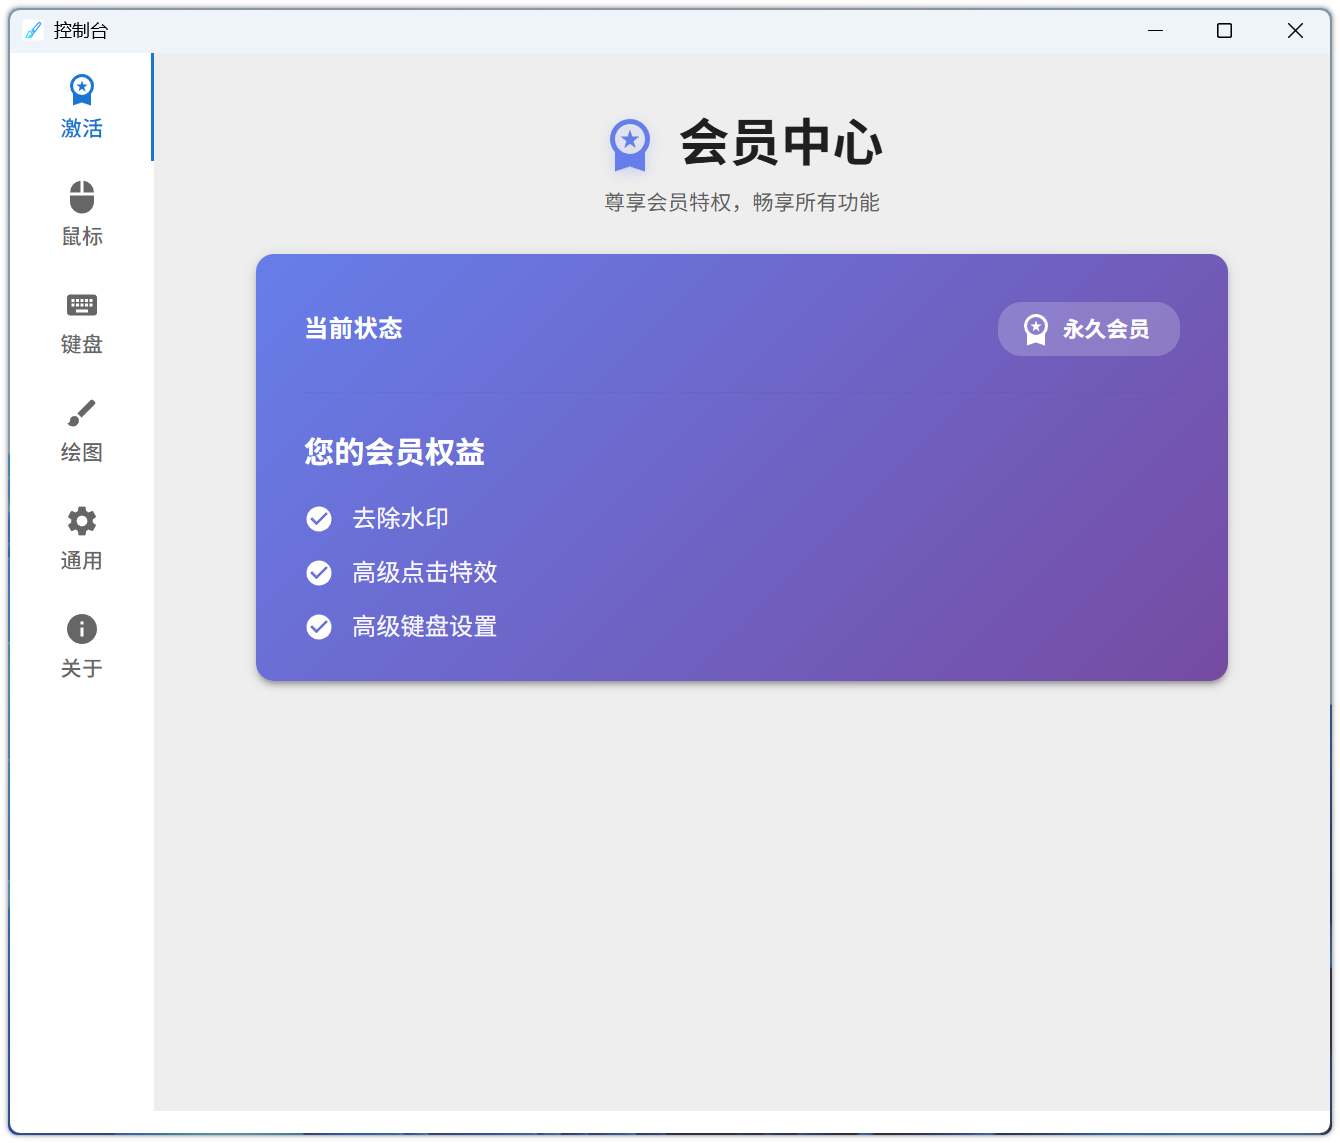Toggle the checkmark next to 去除水印
The width and height of the screenshot is (1340, 1143).
(x=319, y=519)
